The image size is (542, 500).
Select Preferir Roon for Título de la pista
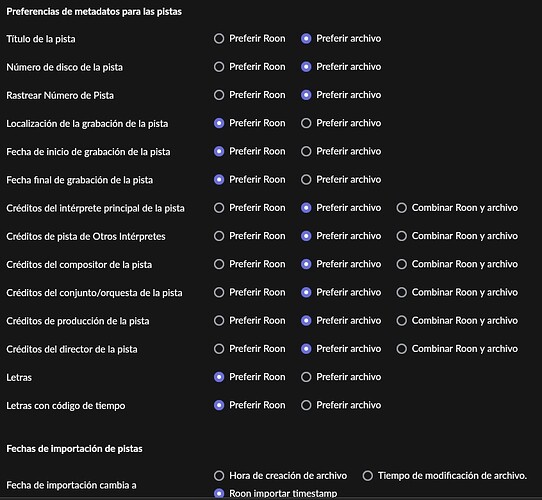click(219, 38)
